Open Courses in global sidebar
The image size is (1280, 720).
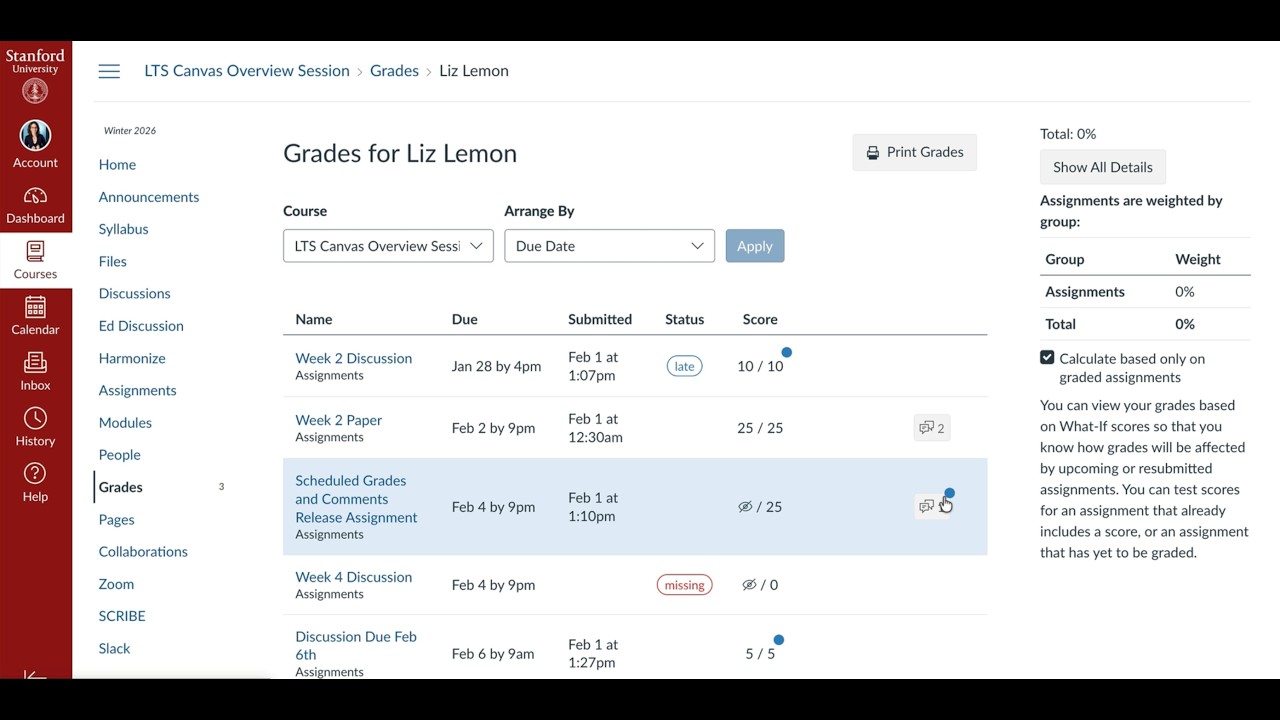(35, 260)
